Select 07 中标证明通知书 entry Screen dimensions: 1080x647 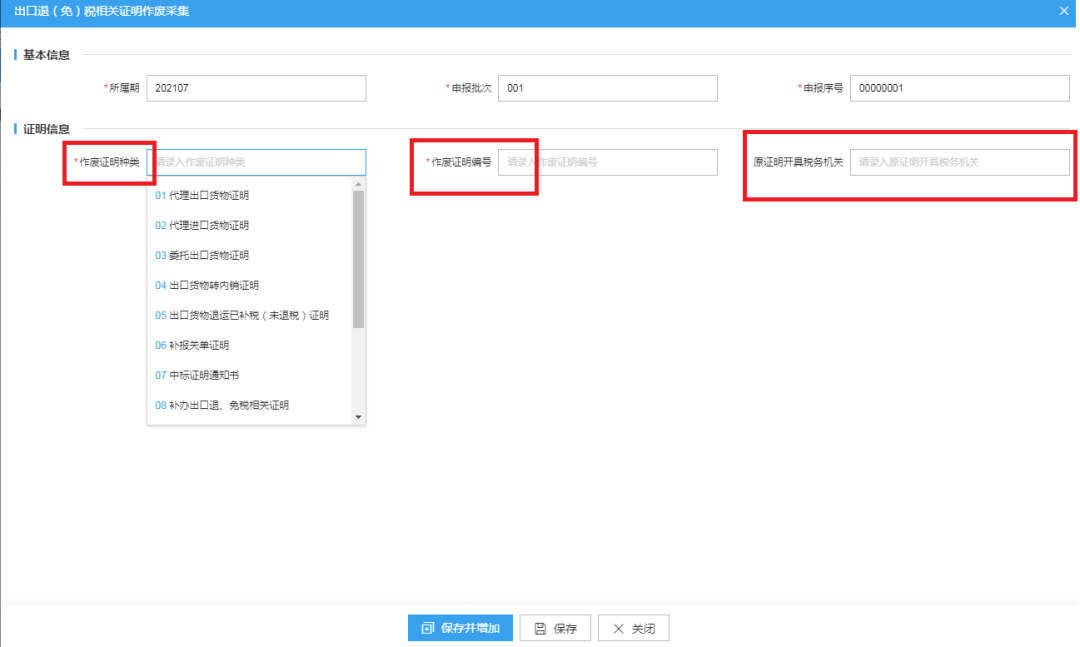pyautogui.click(x=249, y=376)
